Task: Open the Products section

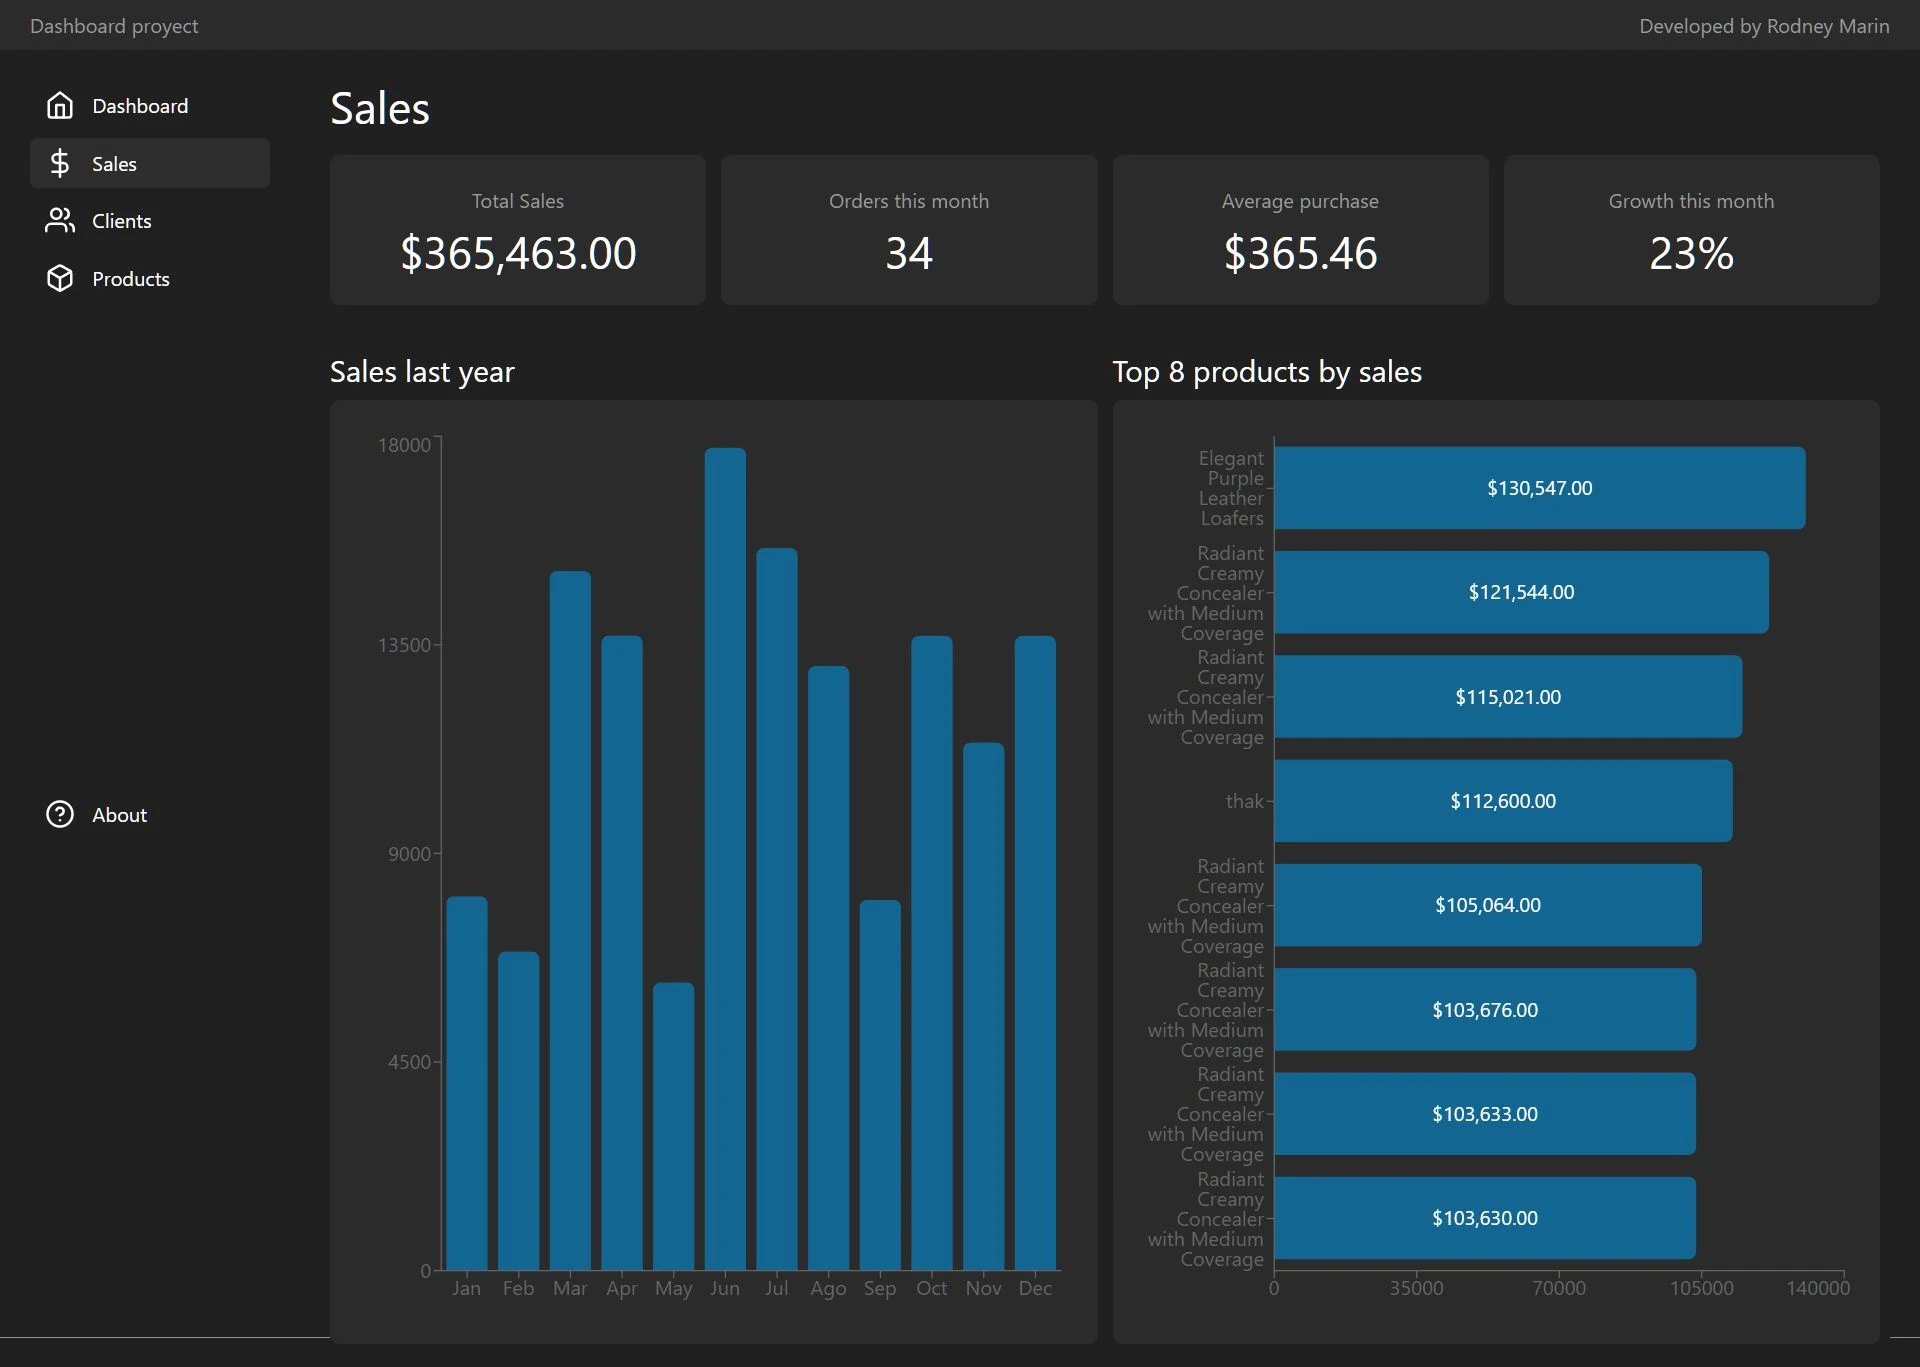Action: (131, 279)
